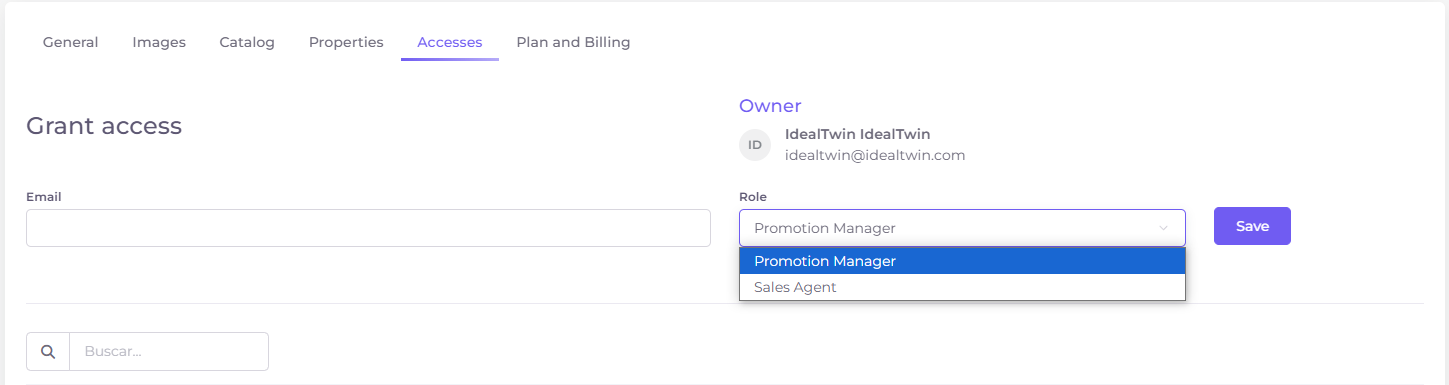Click the Owner section heading
The width and height of the screenshot is (1449, 385).
click(x=770, y=106)
